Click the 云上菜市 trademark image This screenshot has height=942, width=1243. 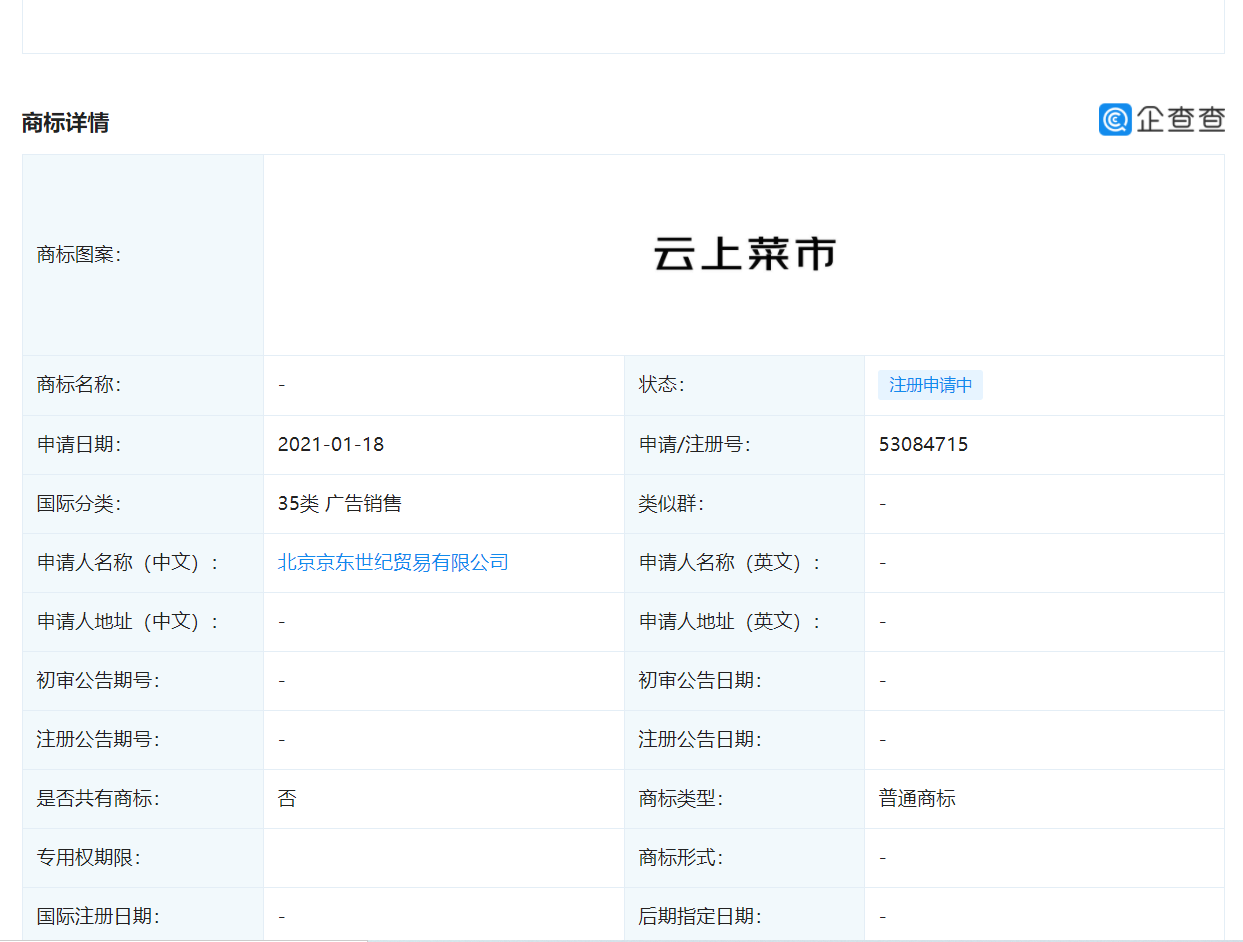[x=744, y=255]
